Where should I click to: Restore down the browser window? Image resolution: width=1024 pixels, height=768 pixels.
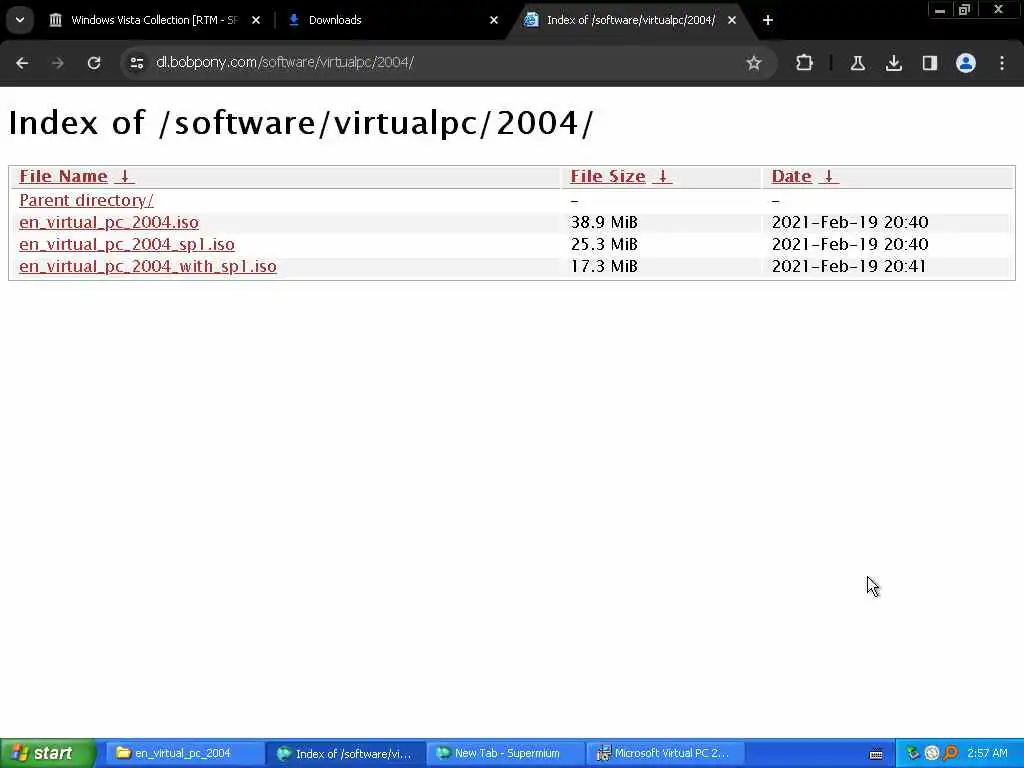tap(965, 10)
